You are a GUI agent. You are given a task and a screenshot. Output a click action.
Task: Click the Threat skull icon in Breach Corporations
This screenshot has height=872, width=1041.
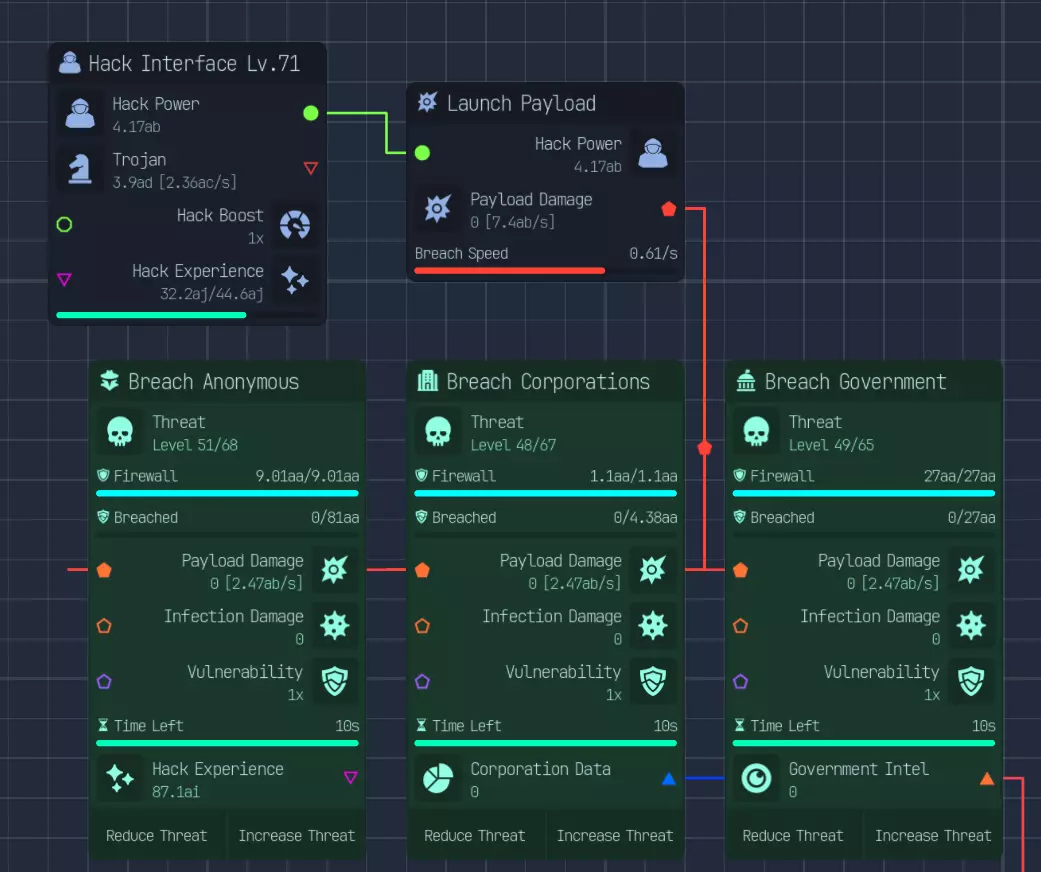(x=438, y=432)
